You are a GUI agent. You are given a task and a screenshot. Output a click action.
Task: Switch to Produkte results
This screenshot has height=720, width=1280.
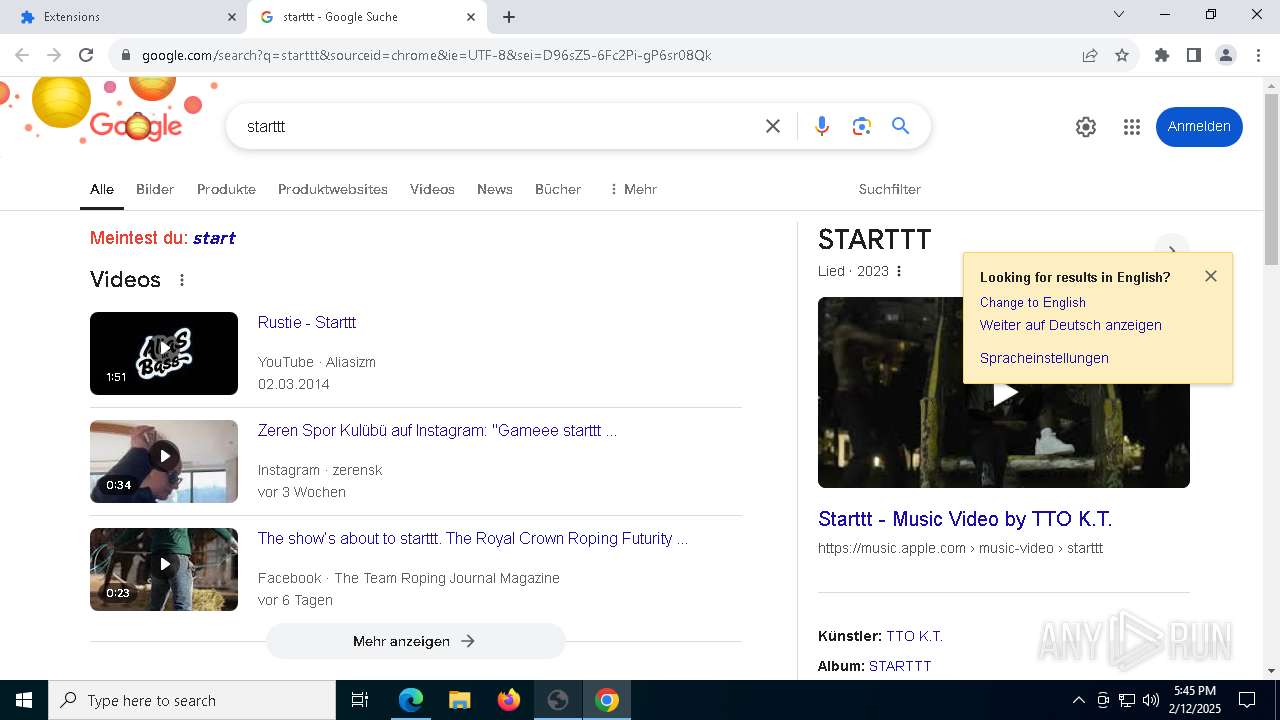coord(226,189)
